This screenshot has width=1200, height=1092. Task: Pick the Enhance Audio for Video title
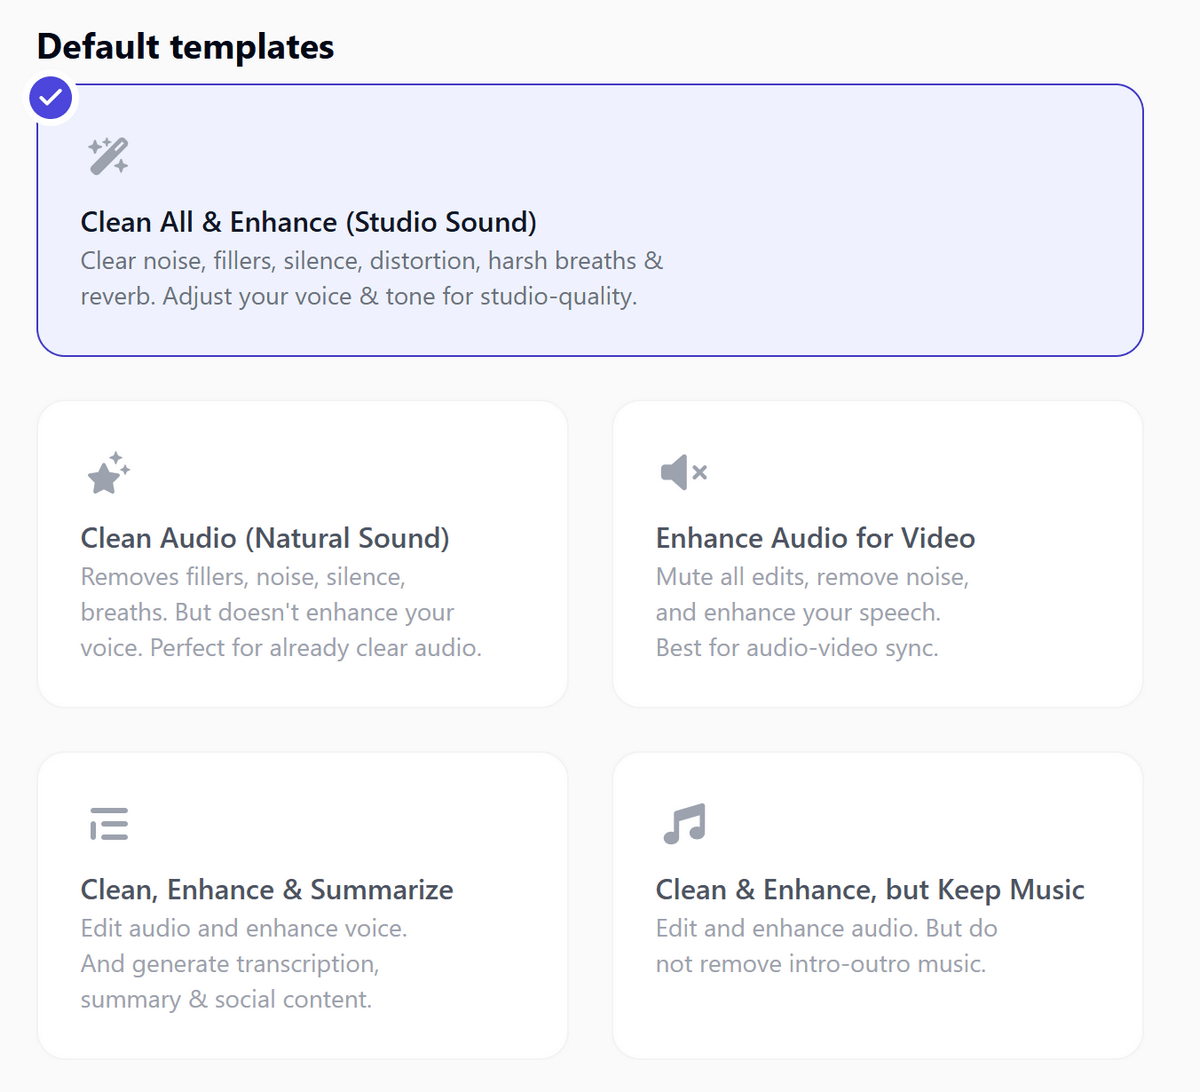point(815,538)
